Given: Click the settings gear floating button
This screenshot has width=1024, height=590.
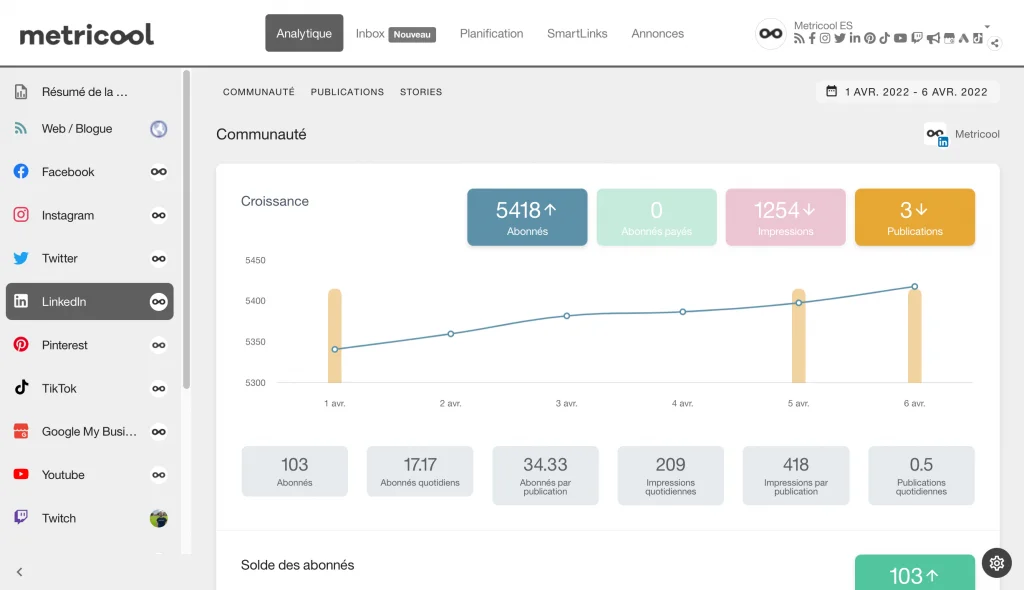Looking at the screenshot, I should coord(996,563).
